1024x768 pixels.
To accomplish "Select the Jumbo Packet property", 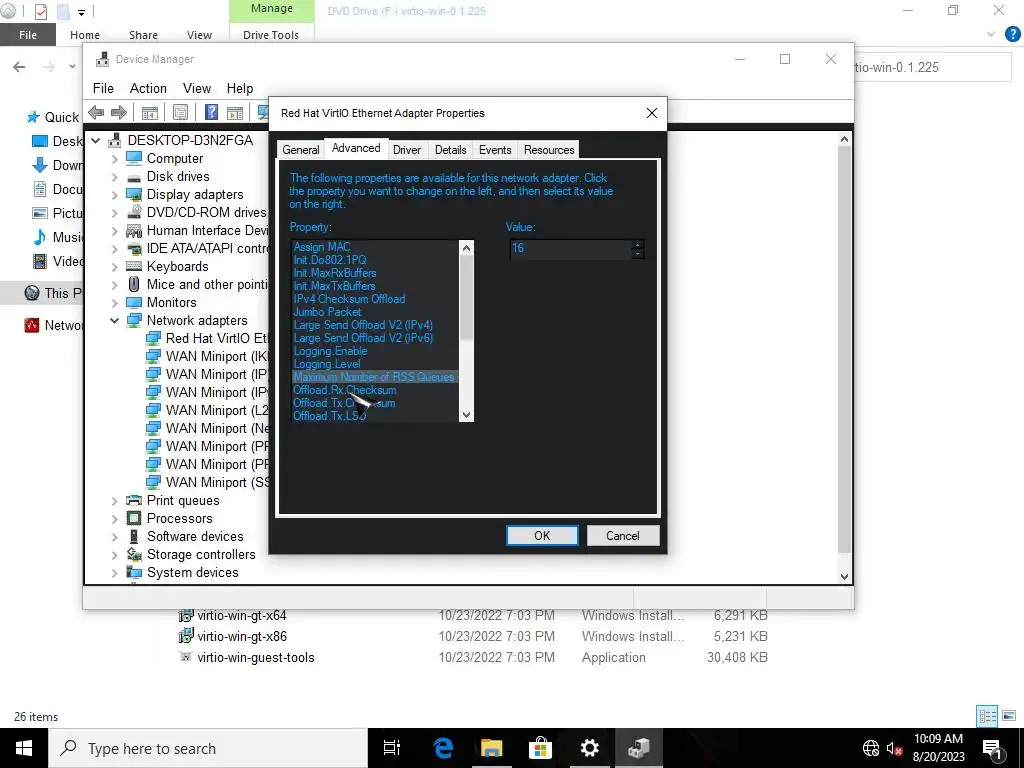I will pyautogui.click(x=327, y=312).
